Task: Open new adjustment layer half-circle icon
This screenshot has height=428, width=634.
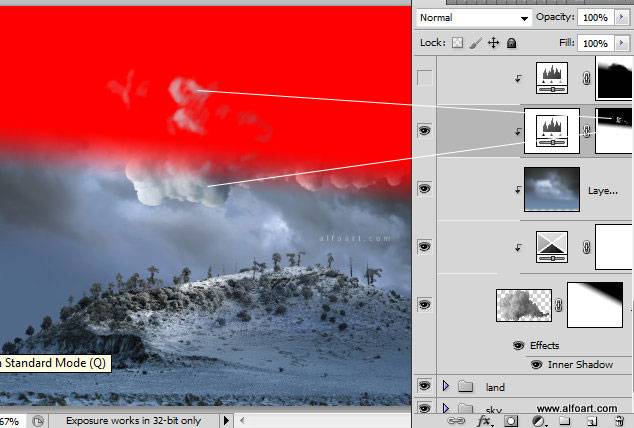Action: tap(538, 421)
